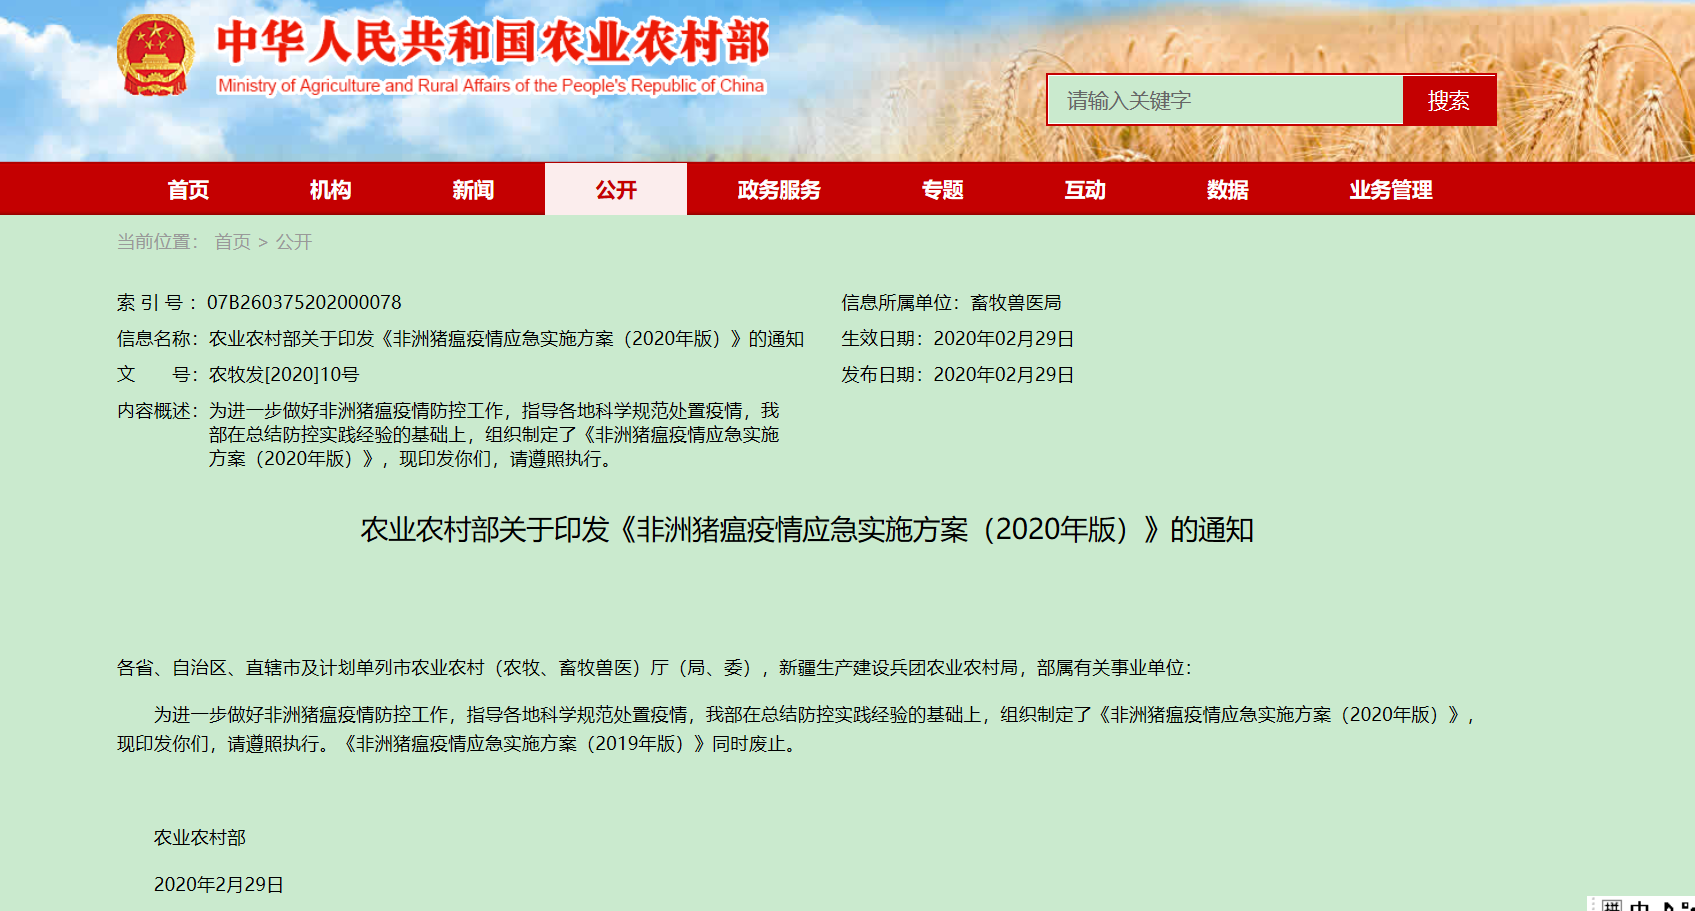The width and height of the screenshot is (1695, 911).
Task: Select the highlighted 公开 tab
Action: click(616, 190)
